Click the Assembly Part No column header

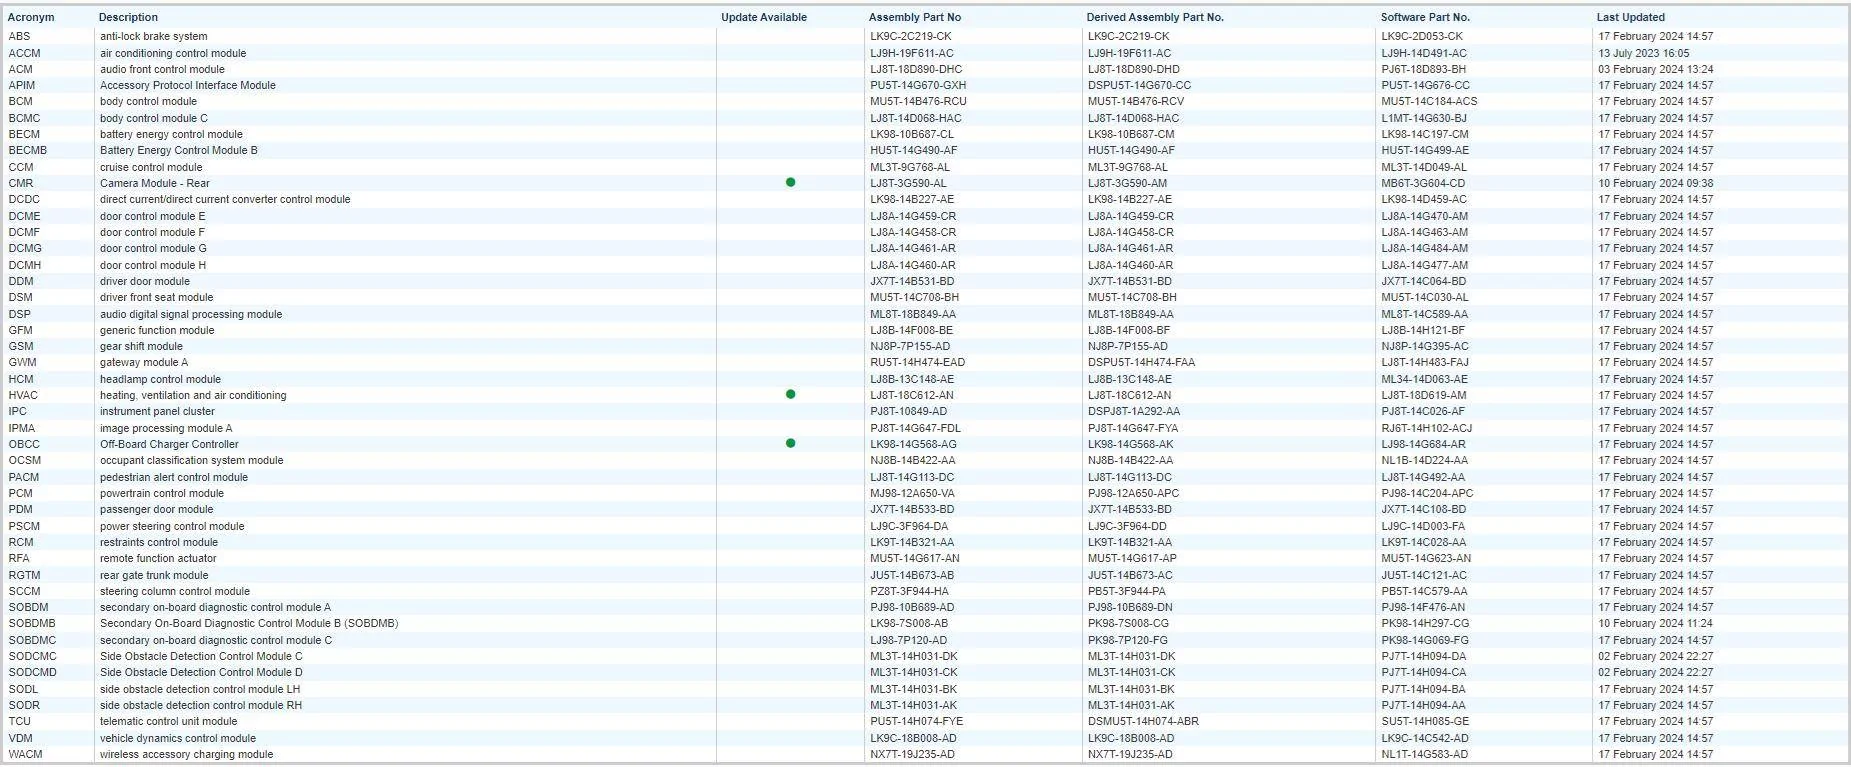915,17
